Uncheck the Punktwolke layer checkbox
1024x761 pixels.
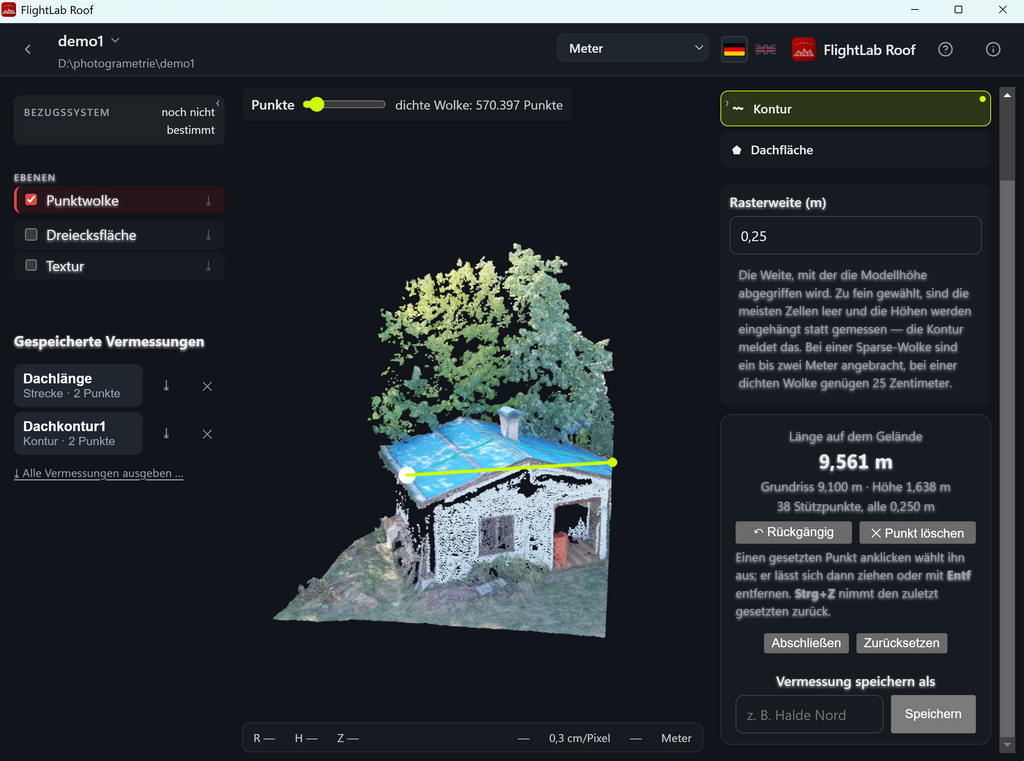pyautogui.click(x=31, y=200)
